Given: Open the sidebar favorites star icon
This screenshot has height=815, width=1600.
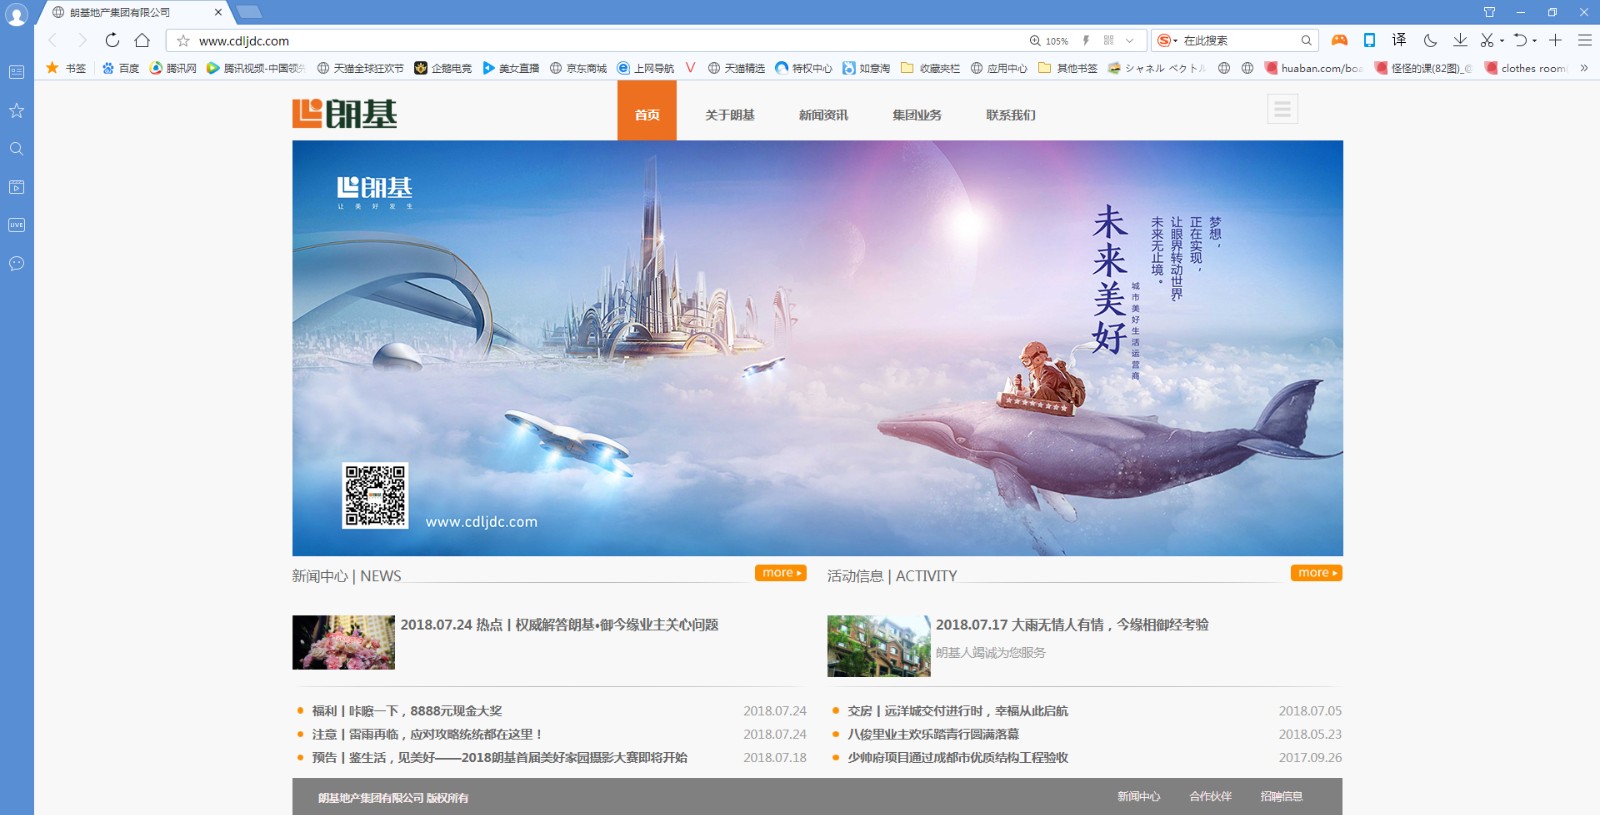Looking at the screenshot, I should (16, 110).
